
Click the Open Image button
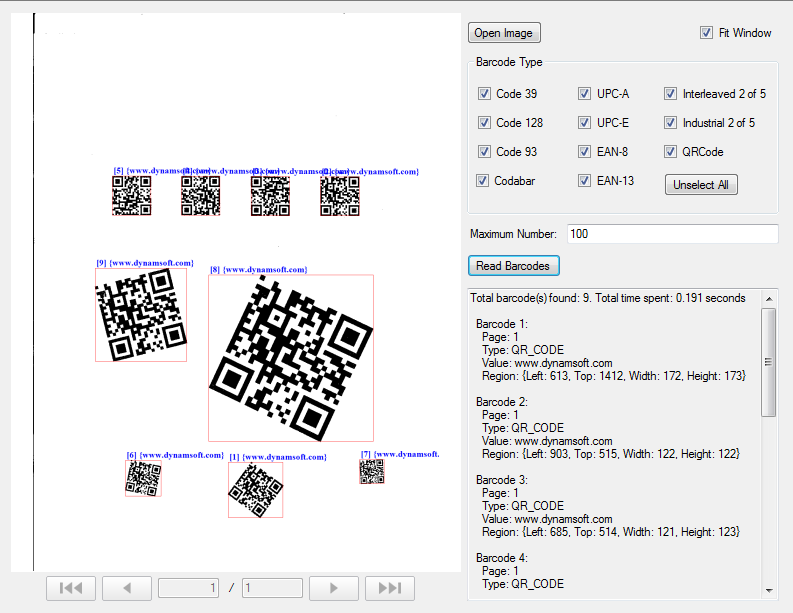[x=504, y=33]
